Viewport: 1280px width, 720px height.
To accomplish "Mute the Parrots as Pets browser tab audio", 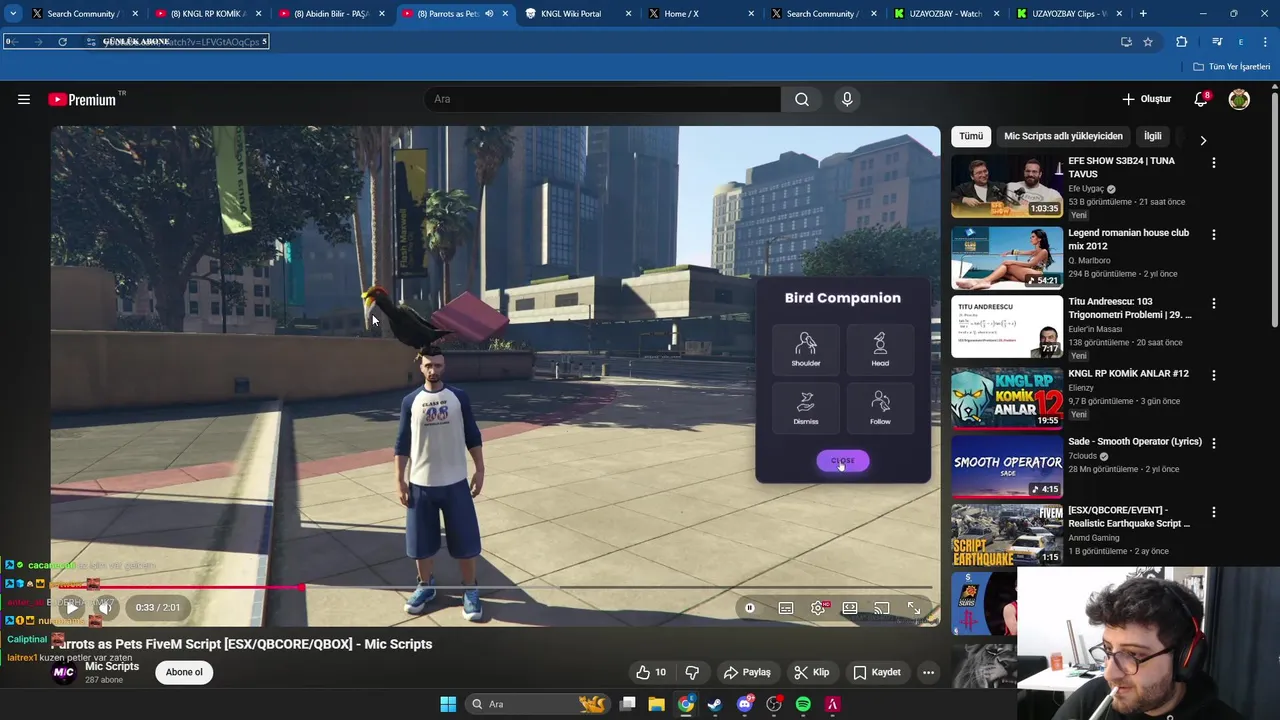I will pos(488,14).
